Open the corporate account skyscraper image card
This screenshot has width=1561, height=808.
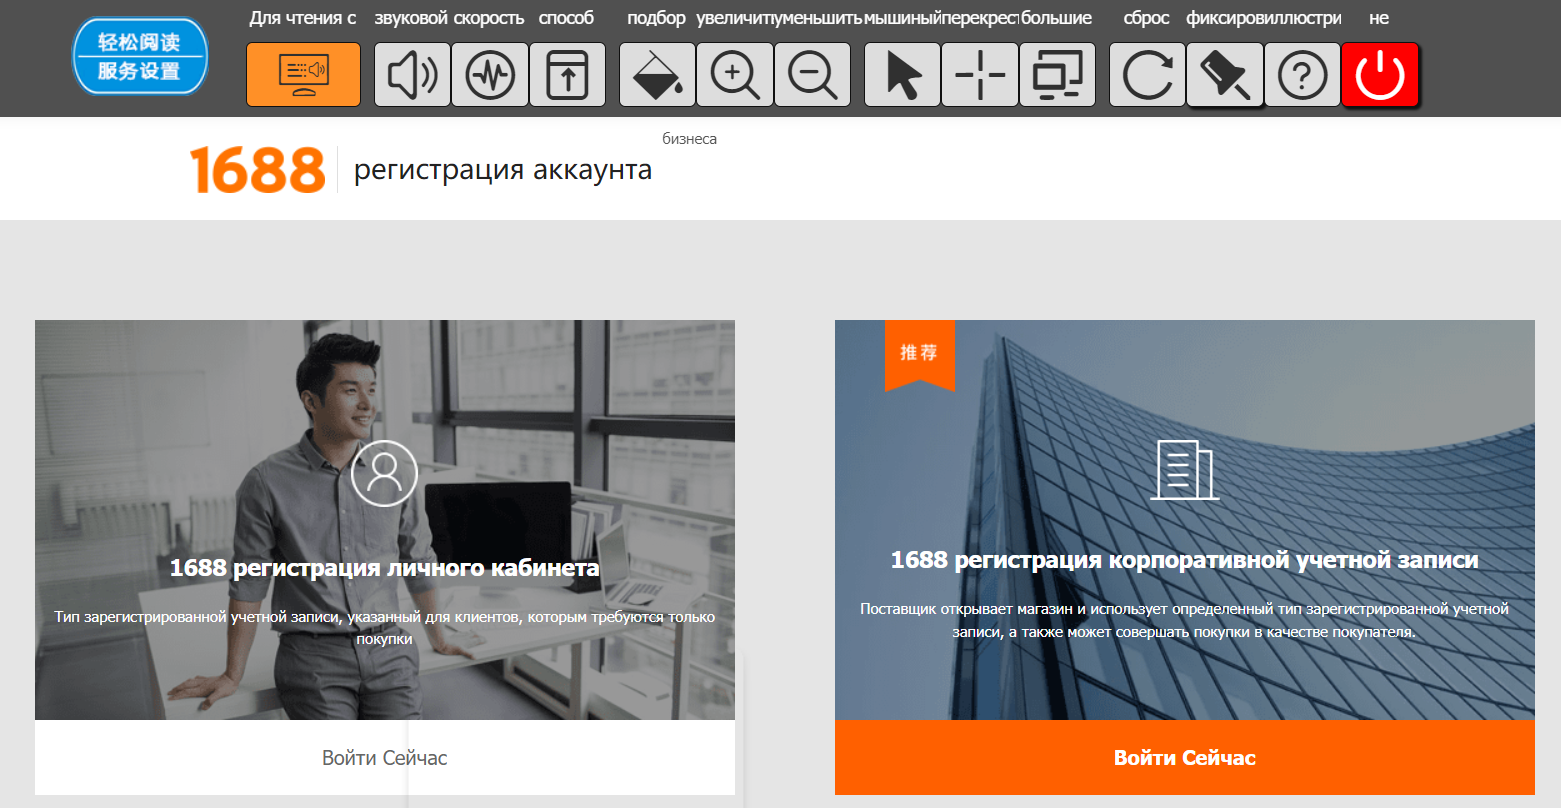click(1185, 520)
